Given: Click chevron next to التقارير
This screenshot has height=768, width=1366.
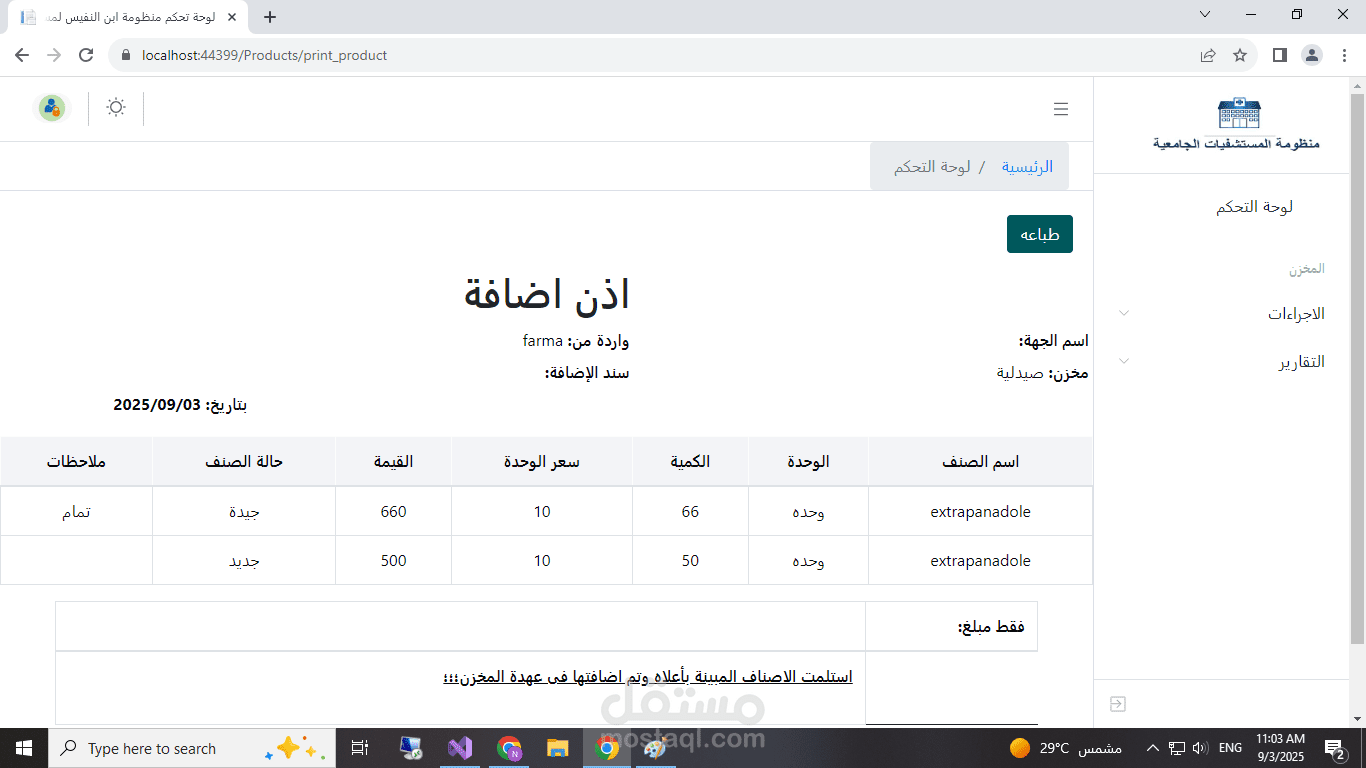Looking at the screenshot, I should pyautogui.click(x=1123, y=362).
